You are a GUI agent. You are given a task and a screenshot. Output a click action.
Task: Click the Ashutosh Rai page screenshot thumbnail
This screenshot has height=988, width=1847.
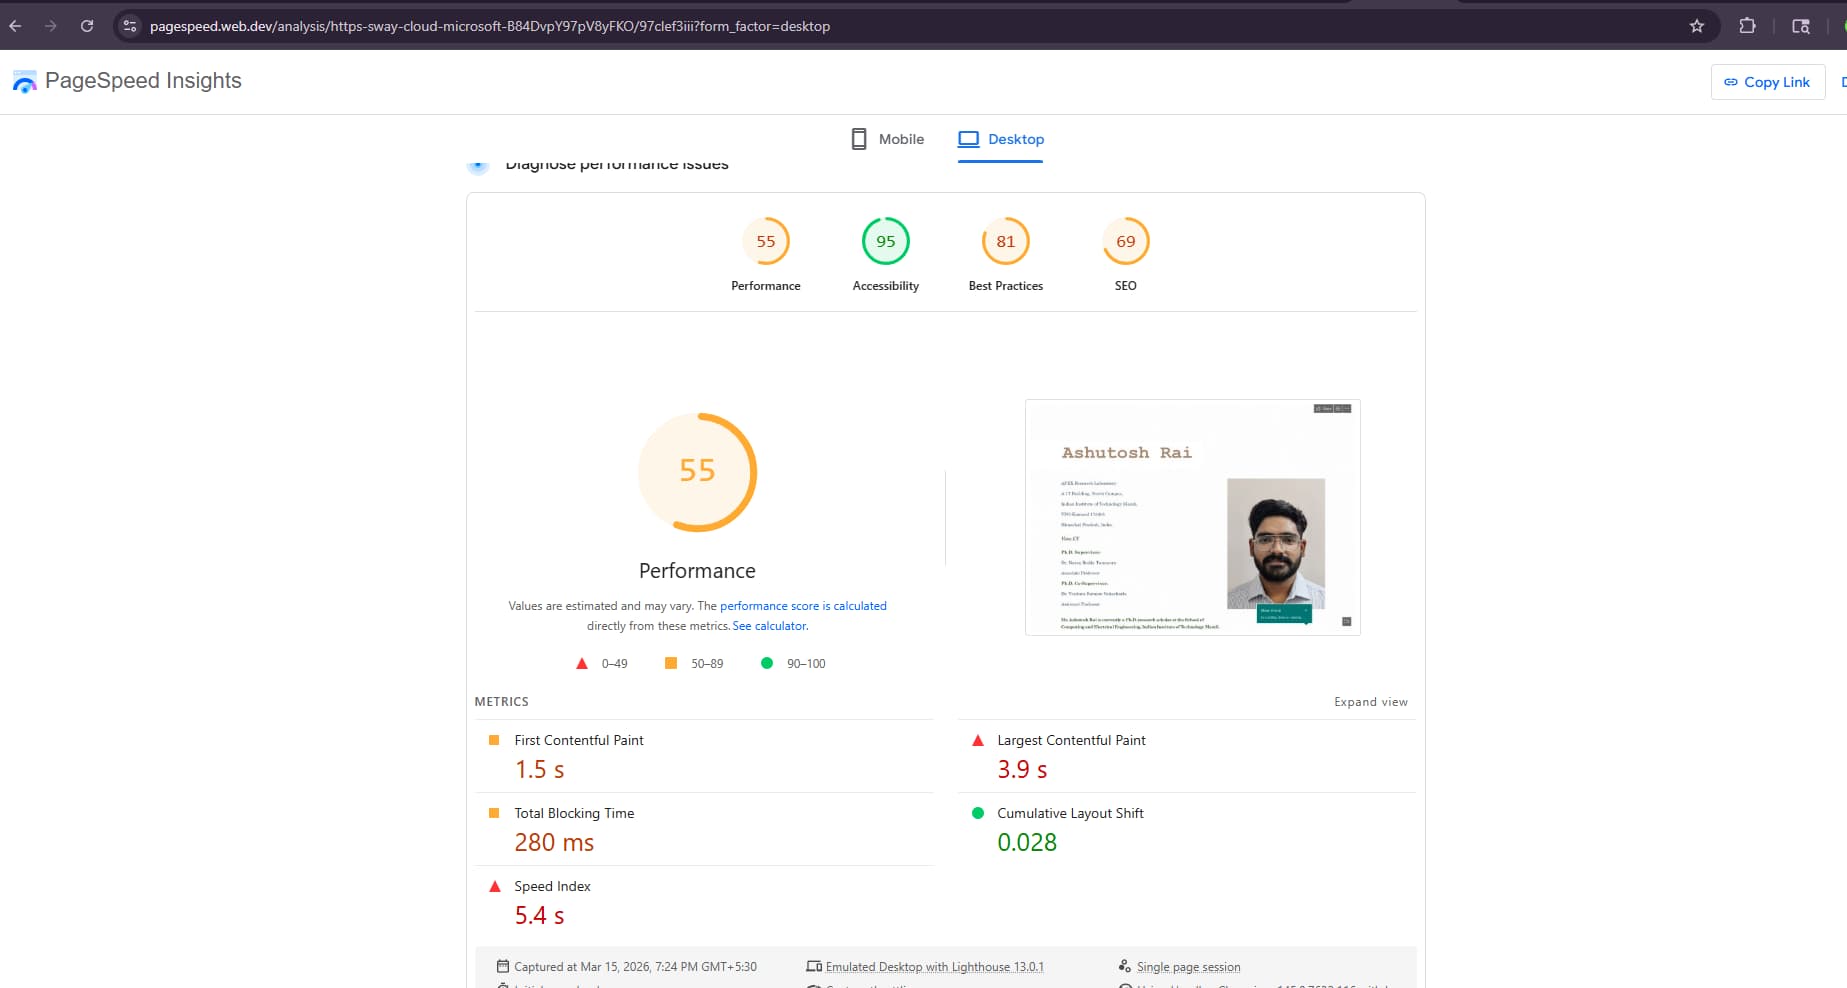pos(1192,517)
